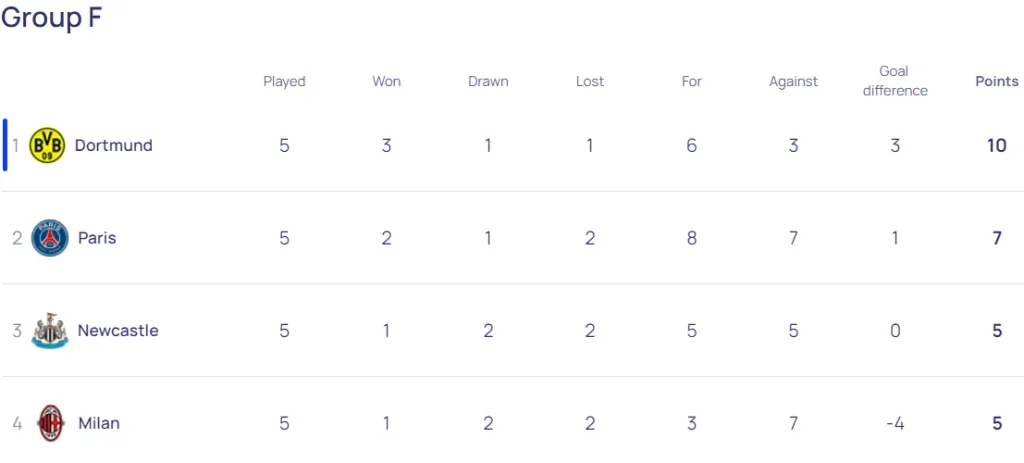Click the Group F heading

click(52, 18)
